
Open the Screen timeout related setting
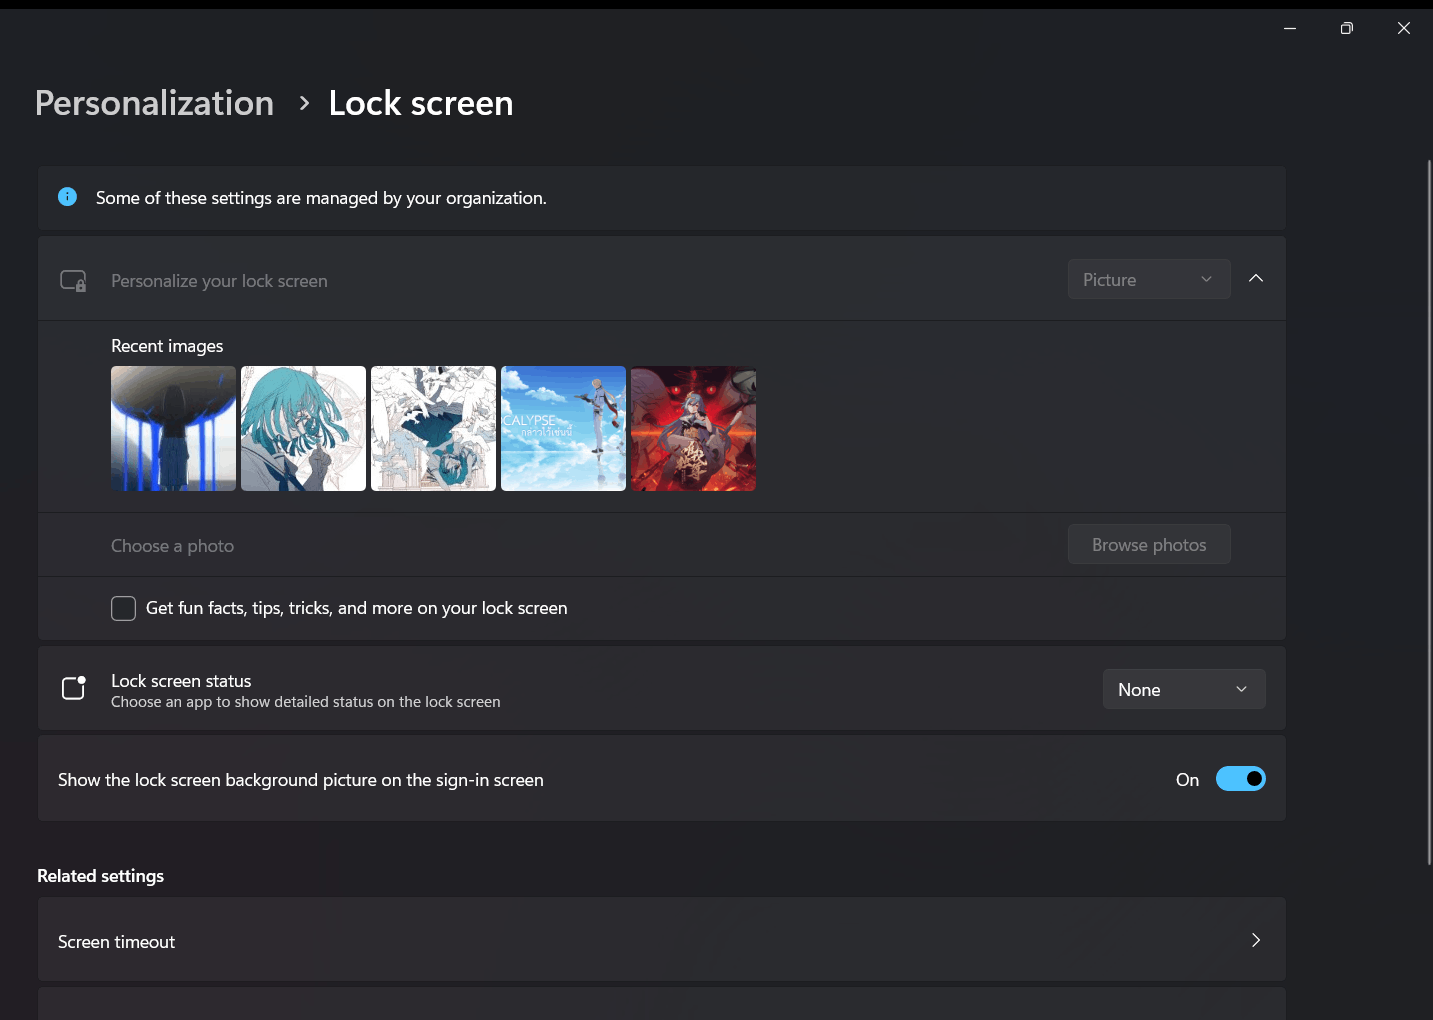(x=662, y=940)
